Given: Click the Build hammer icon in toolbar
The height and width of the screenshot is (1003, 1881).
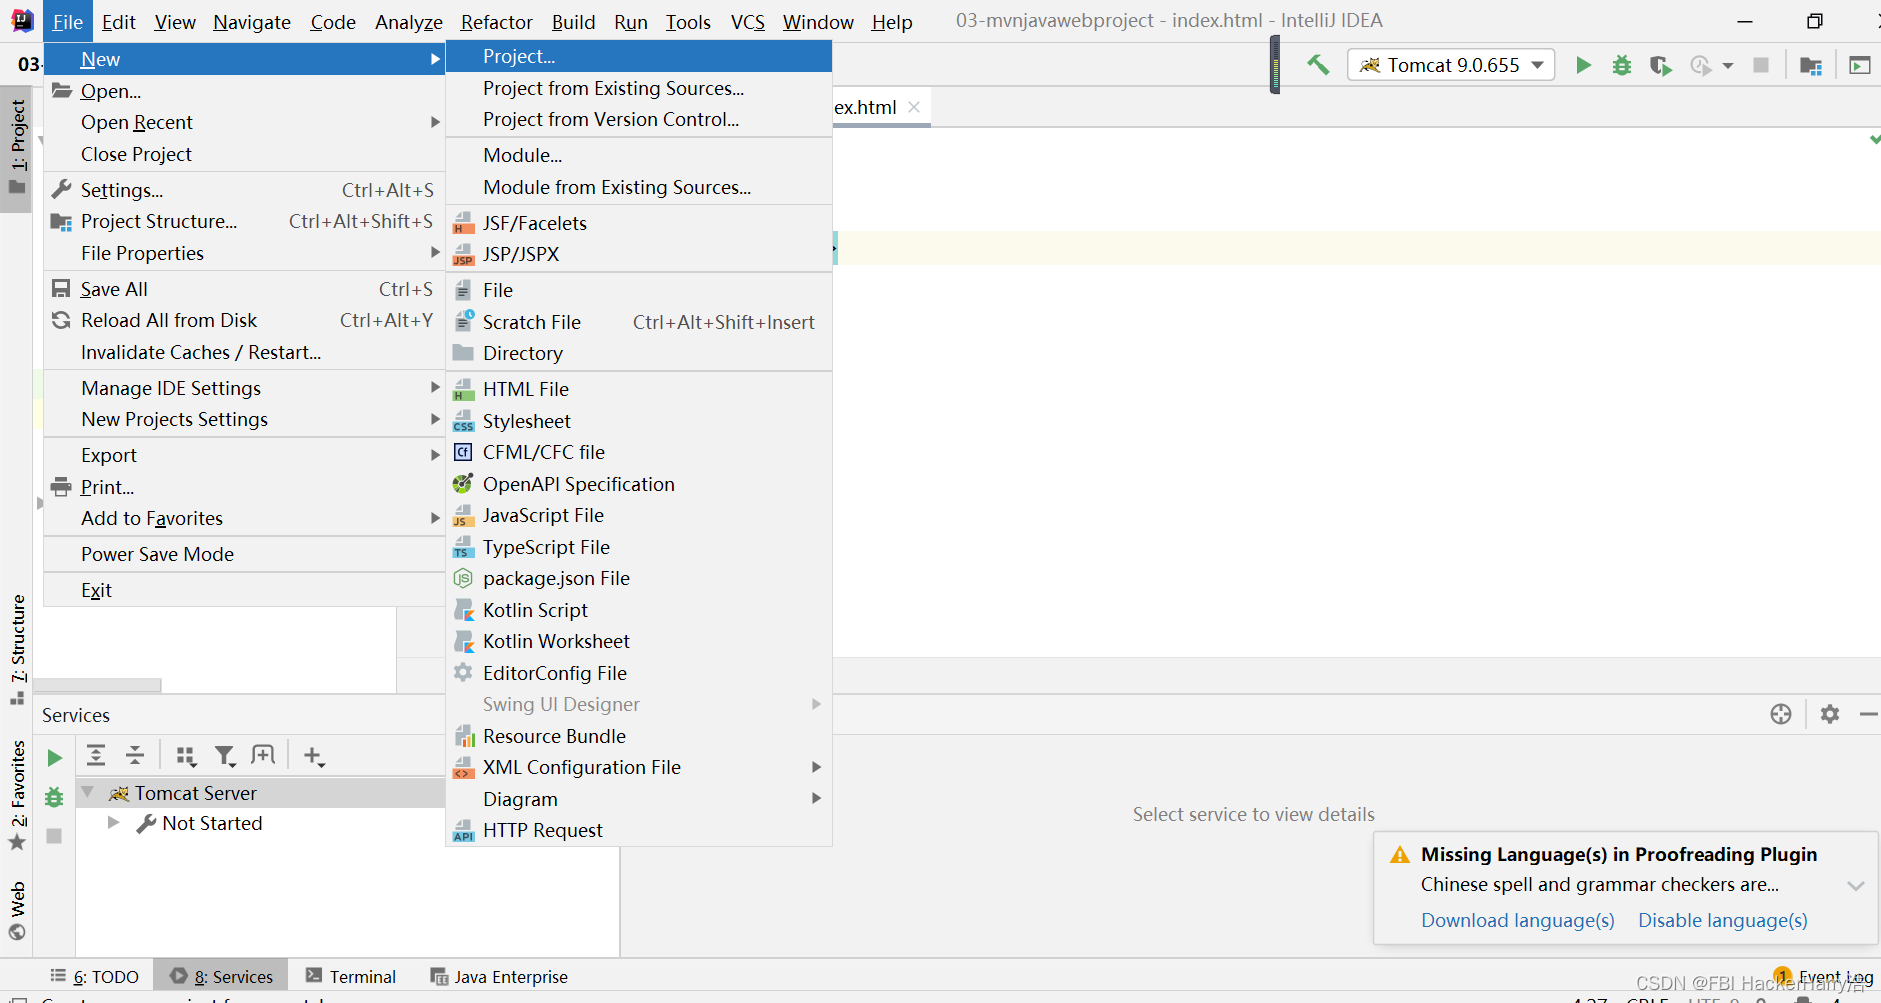Looking at the screenshot, I should tap(1318, 65).
